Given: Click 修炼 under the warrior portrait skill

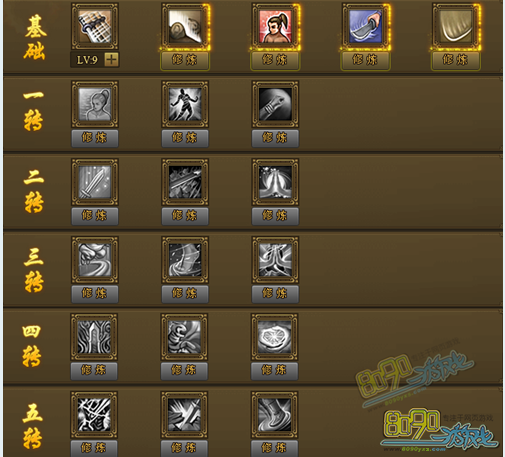Looking at the screenshot, I should (x=275, y=61).
